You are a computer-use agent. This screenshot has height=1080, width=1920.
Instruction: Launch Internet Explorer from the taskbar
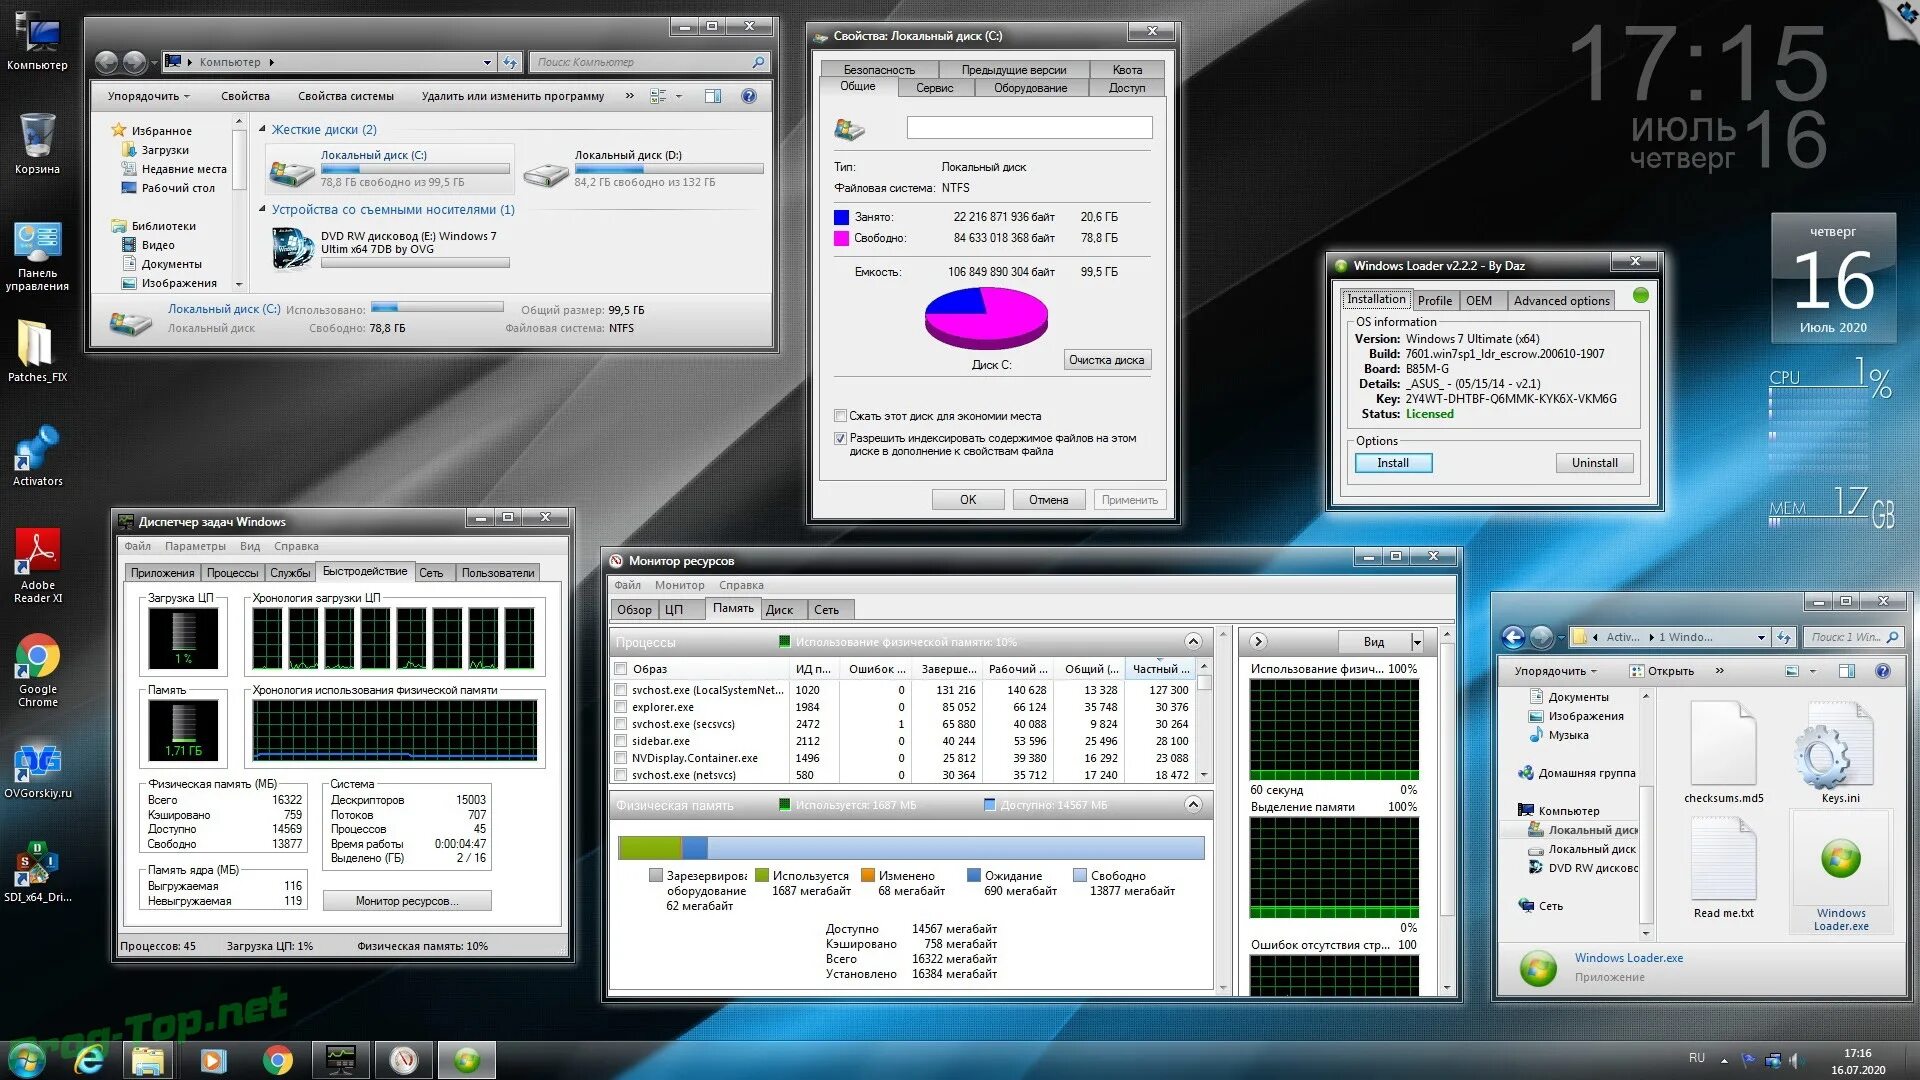click(x=90, y=1060)
